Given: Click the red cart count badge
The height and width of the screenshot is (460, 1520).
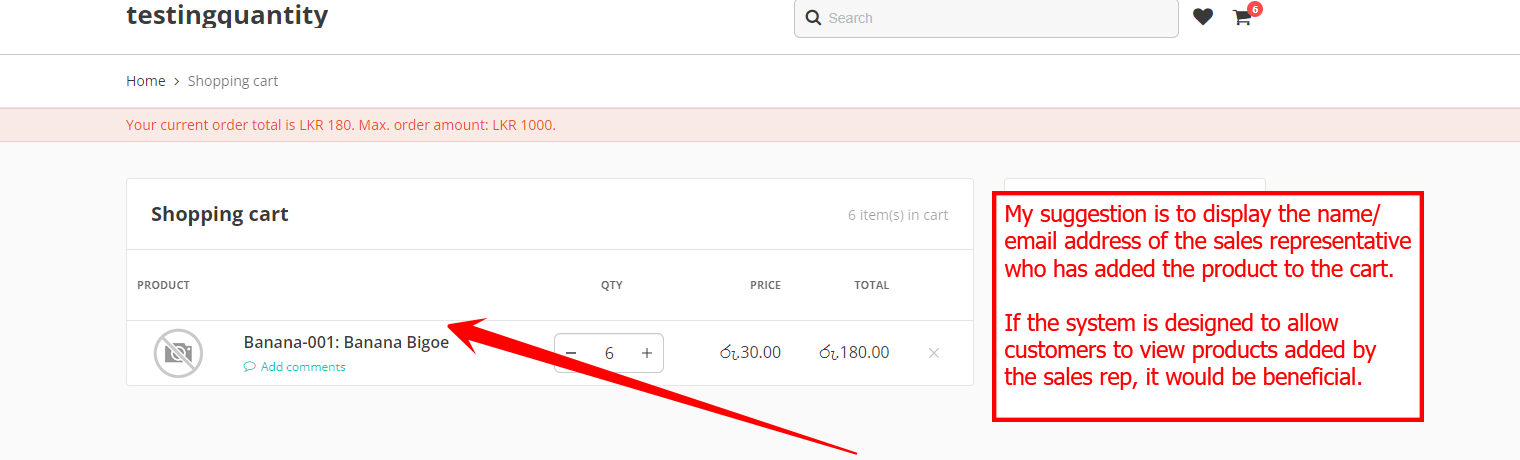Looking at the screenshot, I should [1254, 9].
